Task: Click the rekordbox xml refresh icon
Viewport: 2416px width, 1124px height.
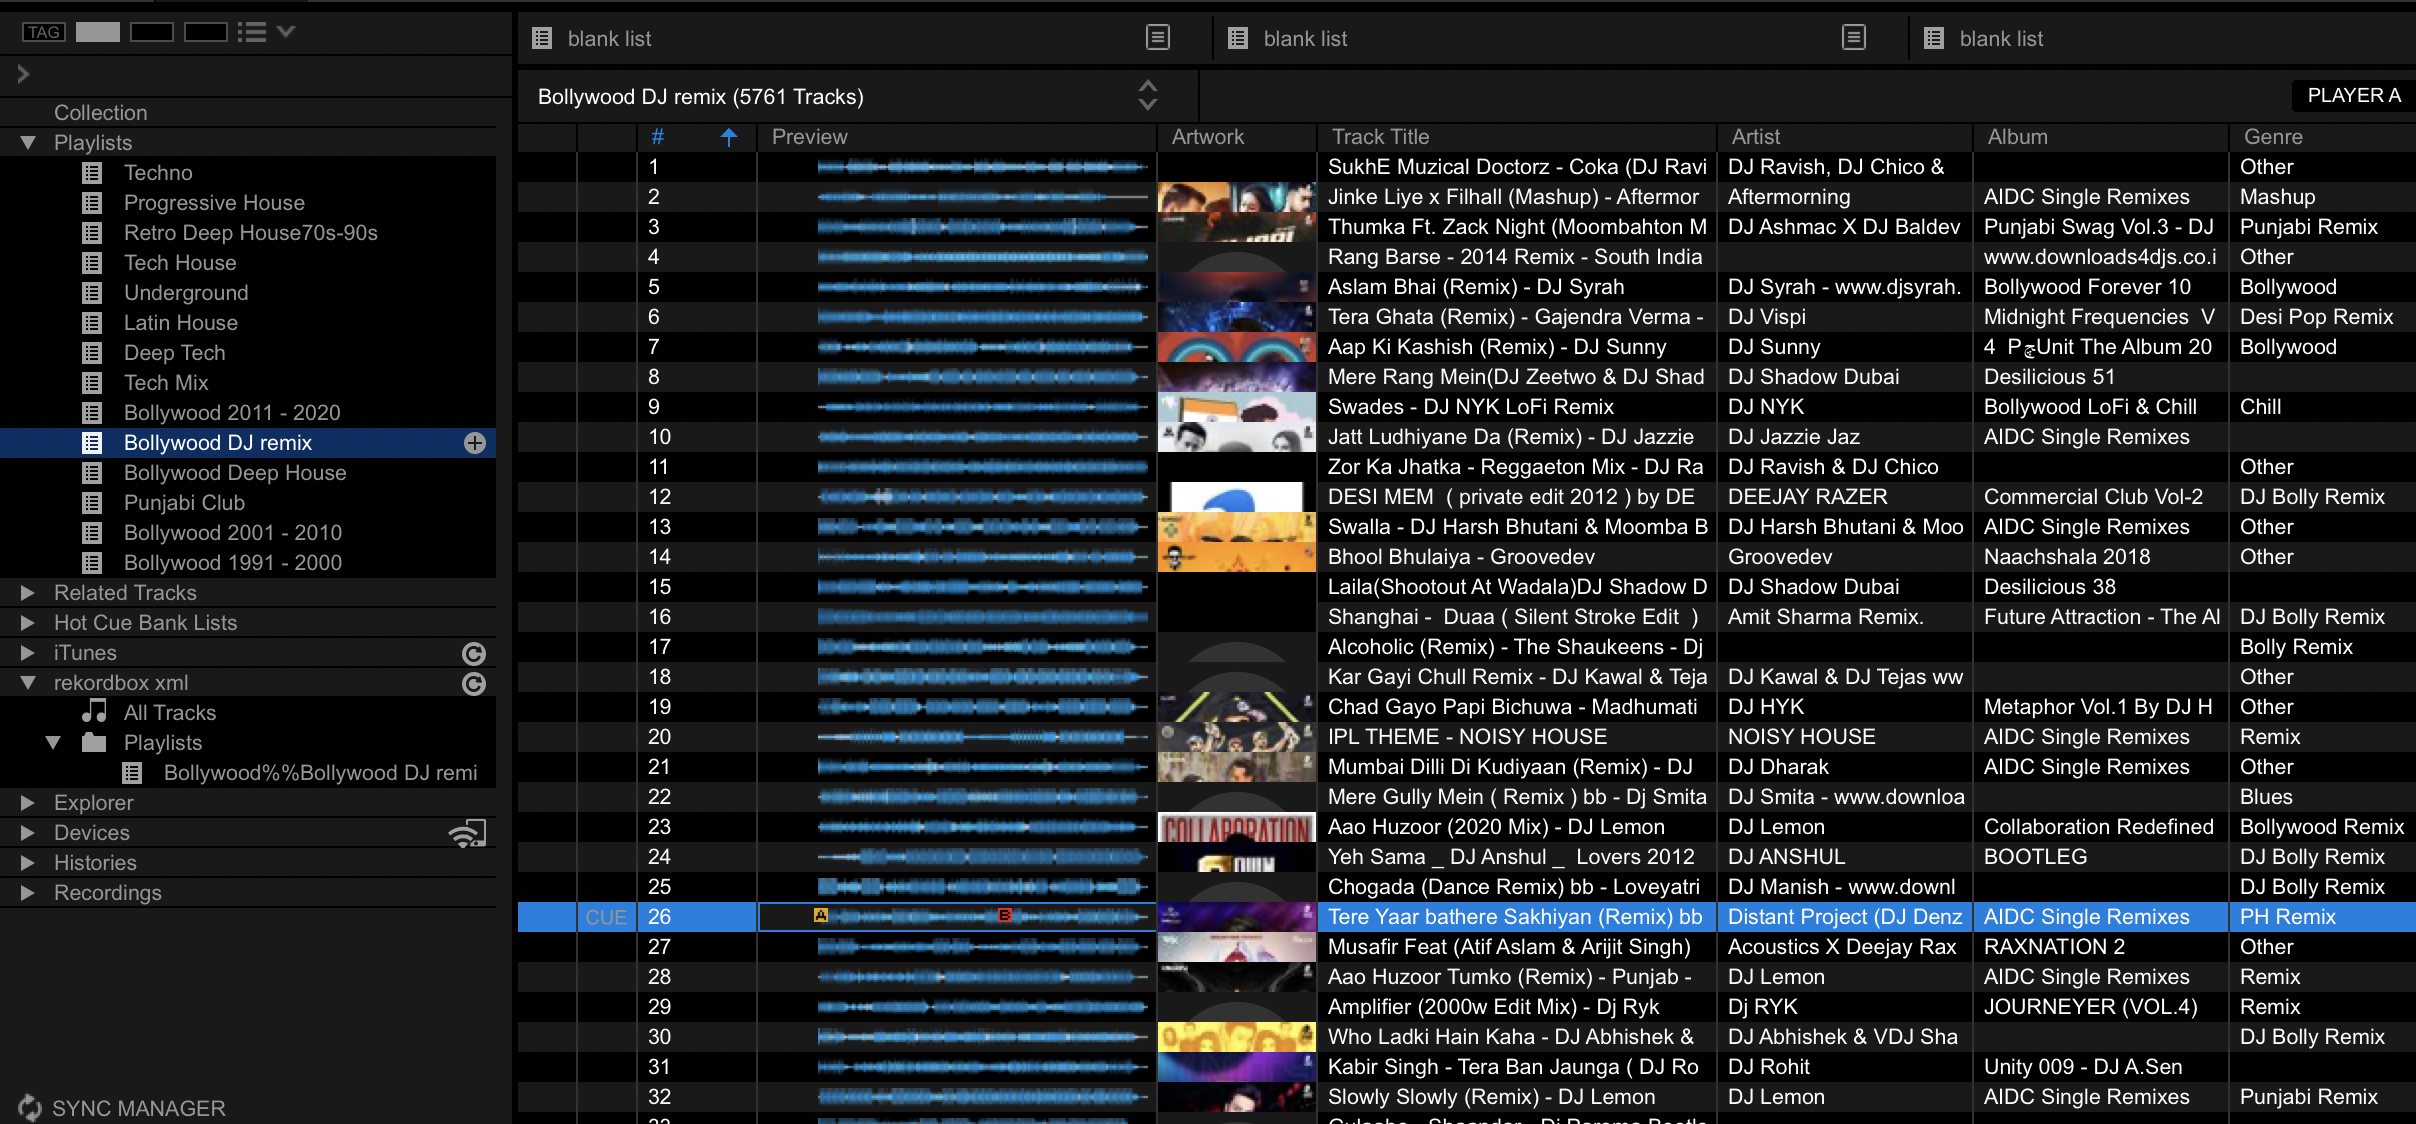Action: (474, 684)
